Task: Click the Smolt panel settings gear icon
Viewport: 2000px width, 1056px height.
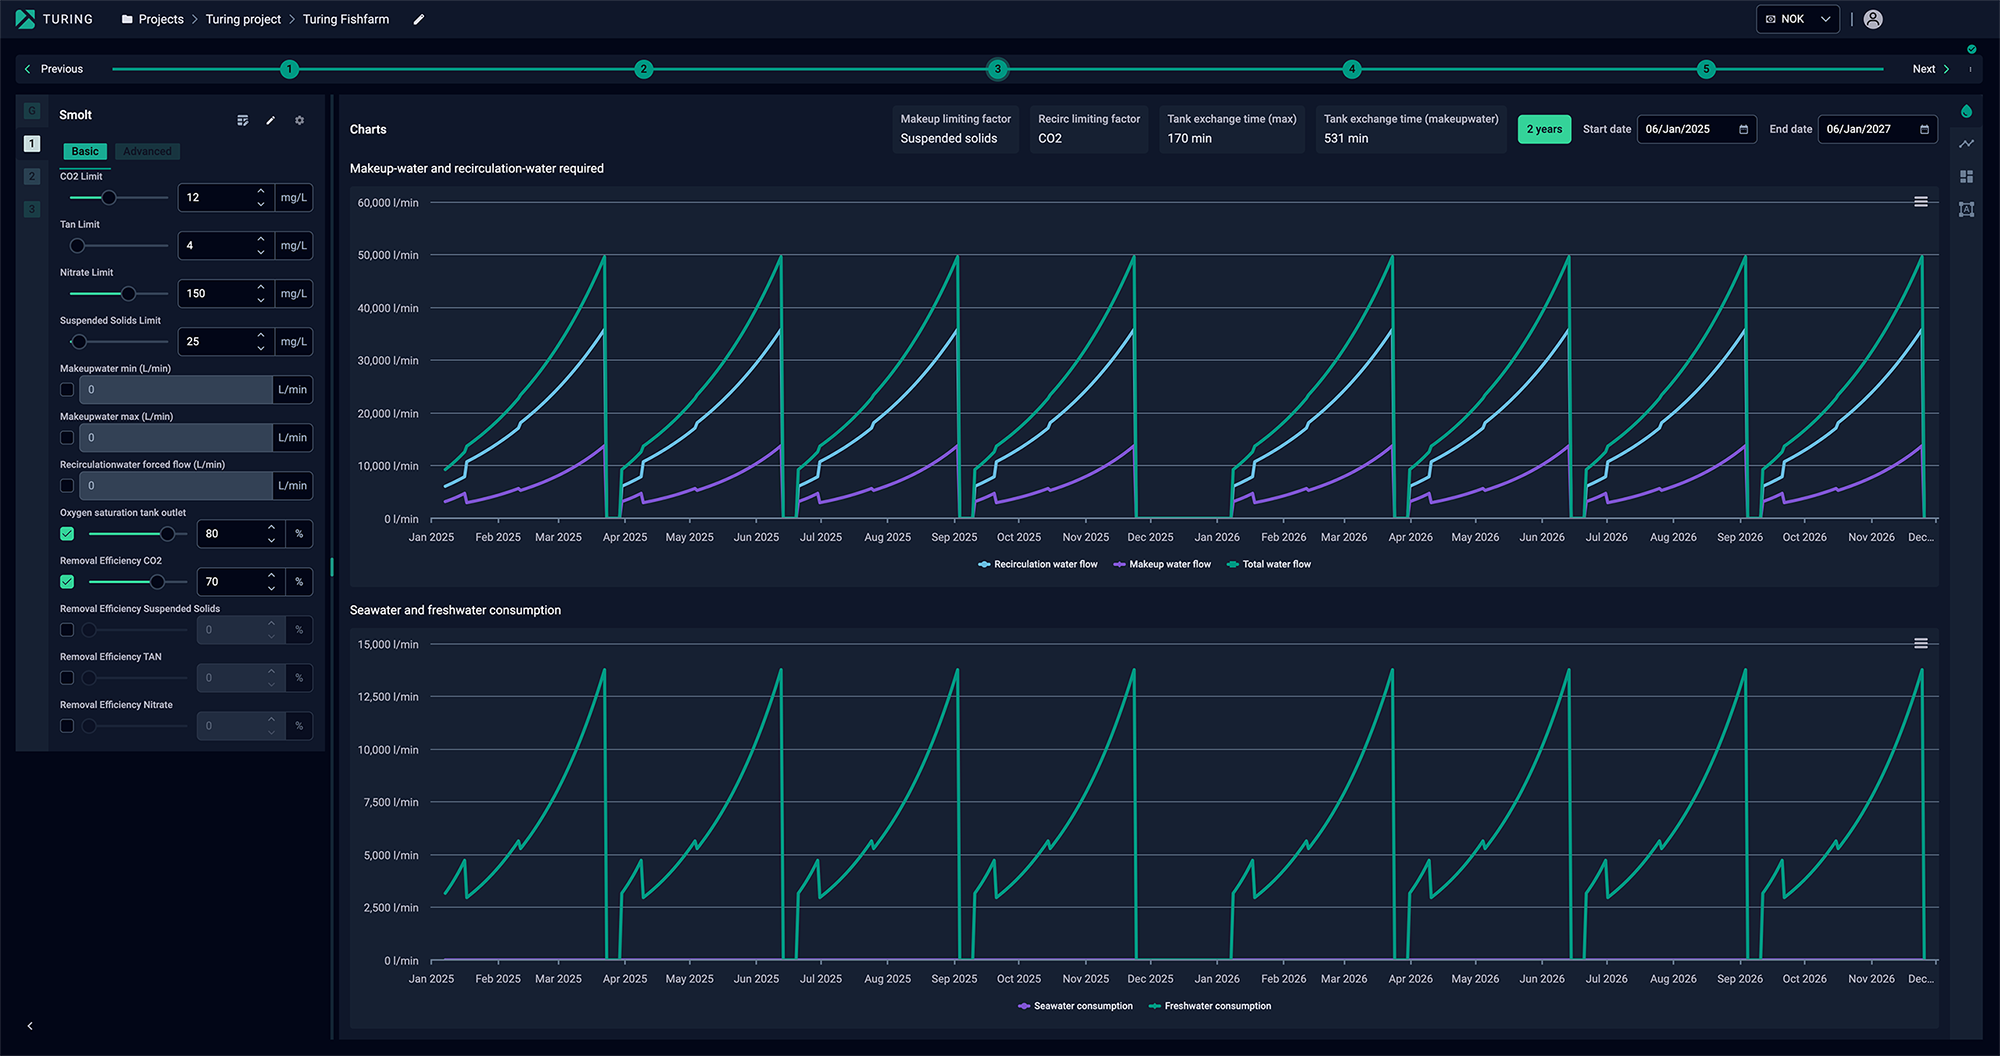Action: pos(299,121)
